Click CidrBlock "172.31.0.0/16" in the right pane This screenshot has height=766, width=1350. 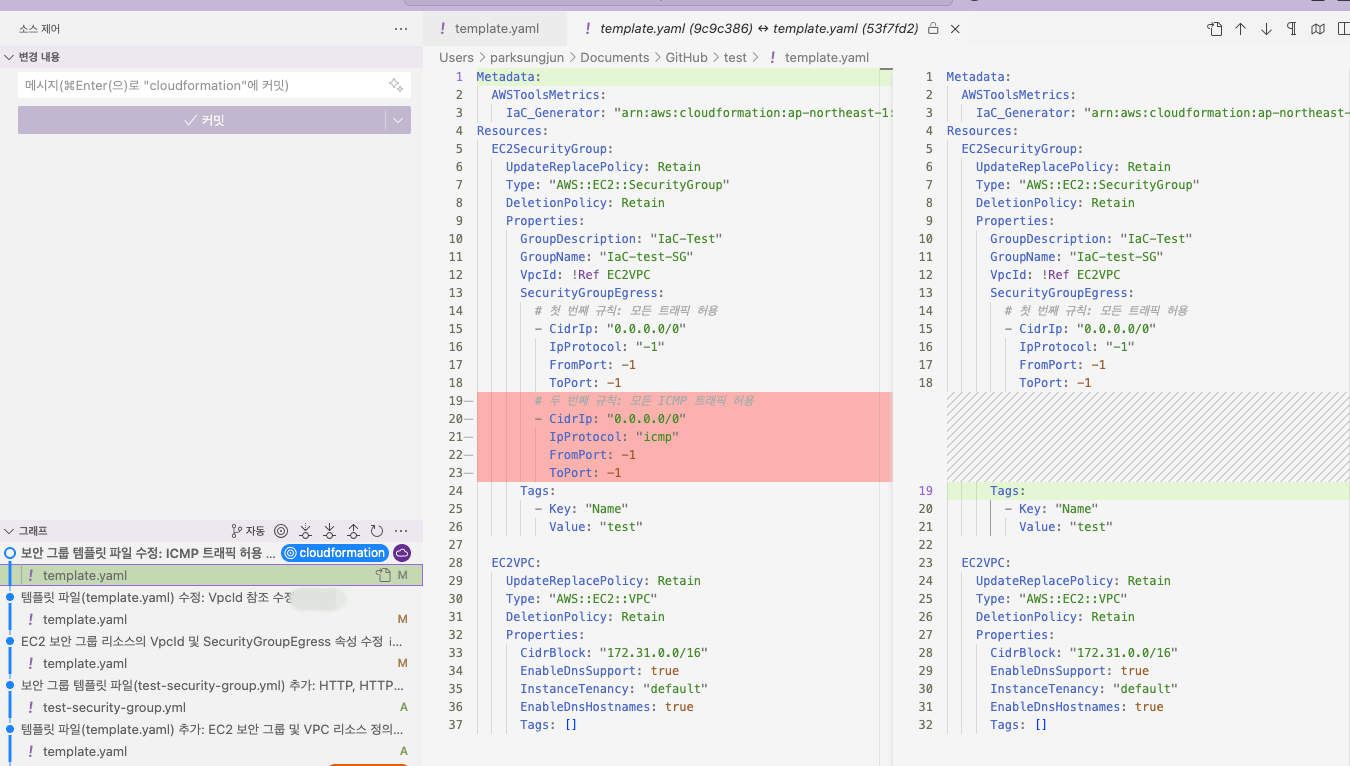click(1084, 653)
